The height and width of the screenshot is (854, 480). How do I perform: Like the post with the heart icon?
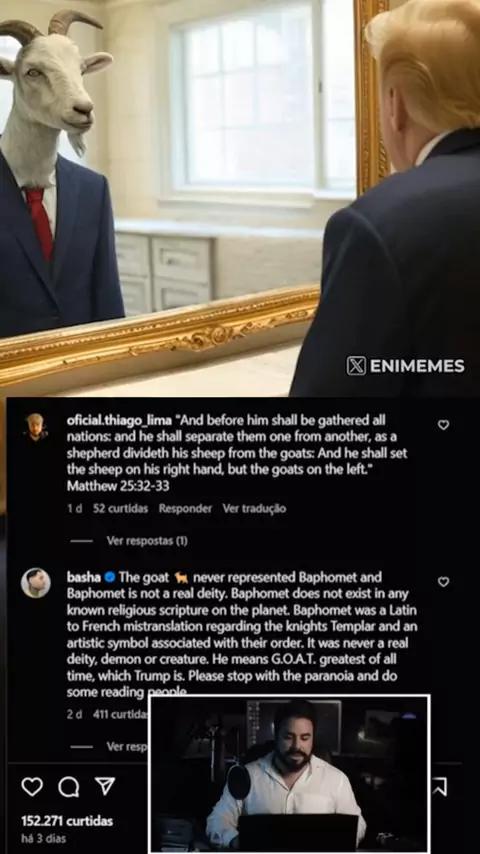click(x=32, y=786)
